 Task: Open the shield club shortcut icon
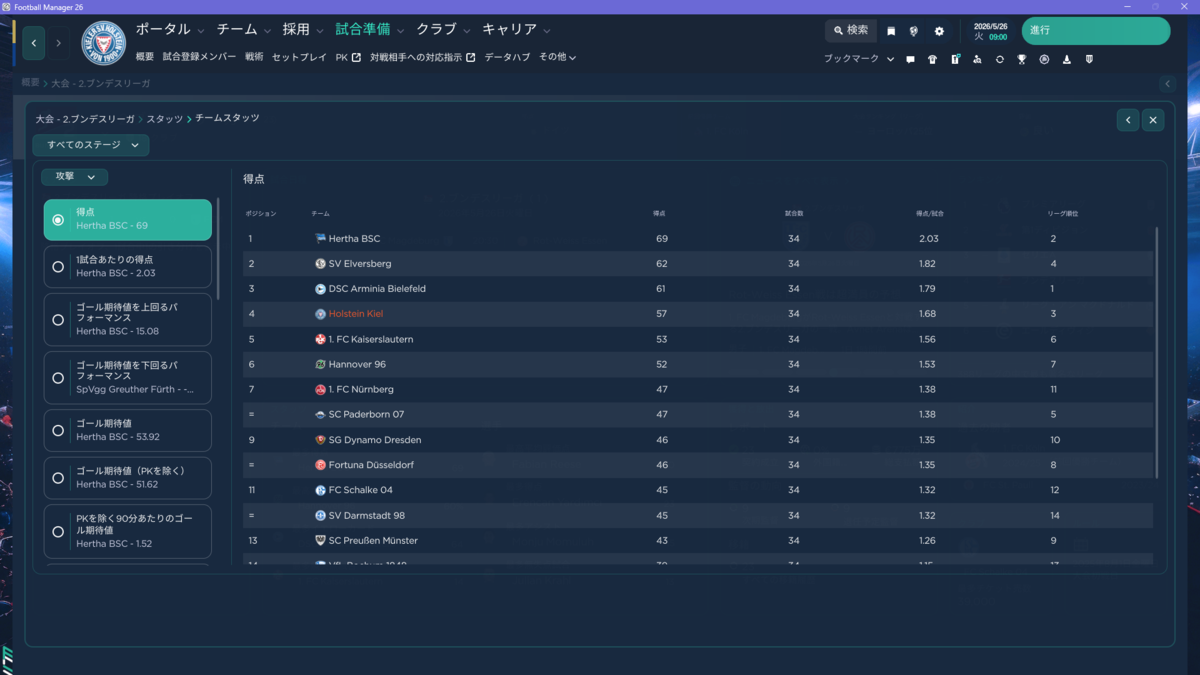pyautogui.click(x=1089, y=59)
